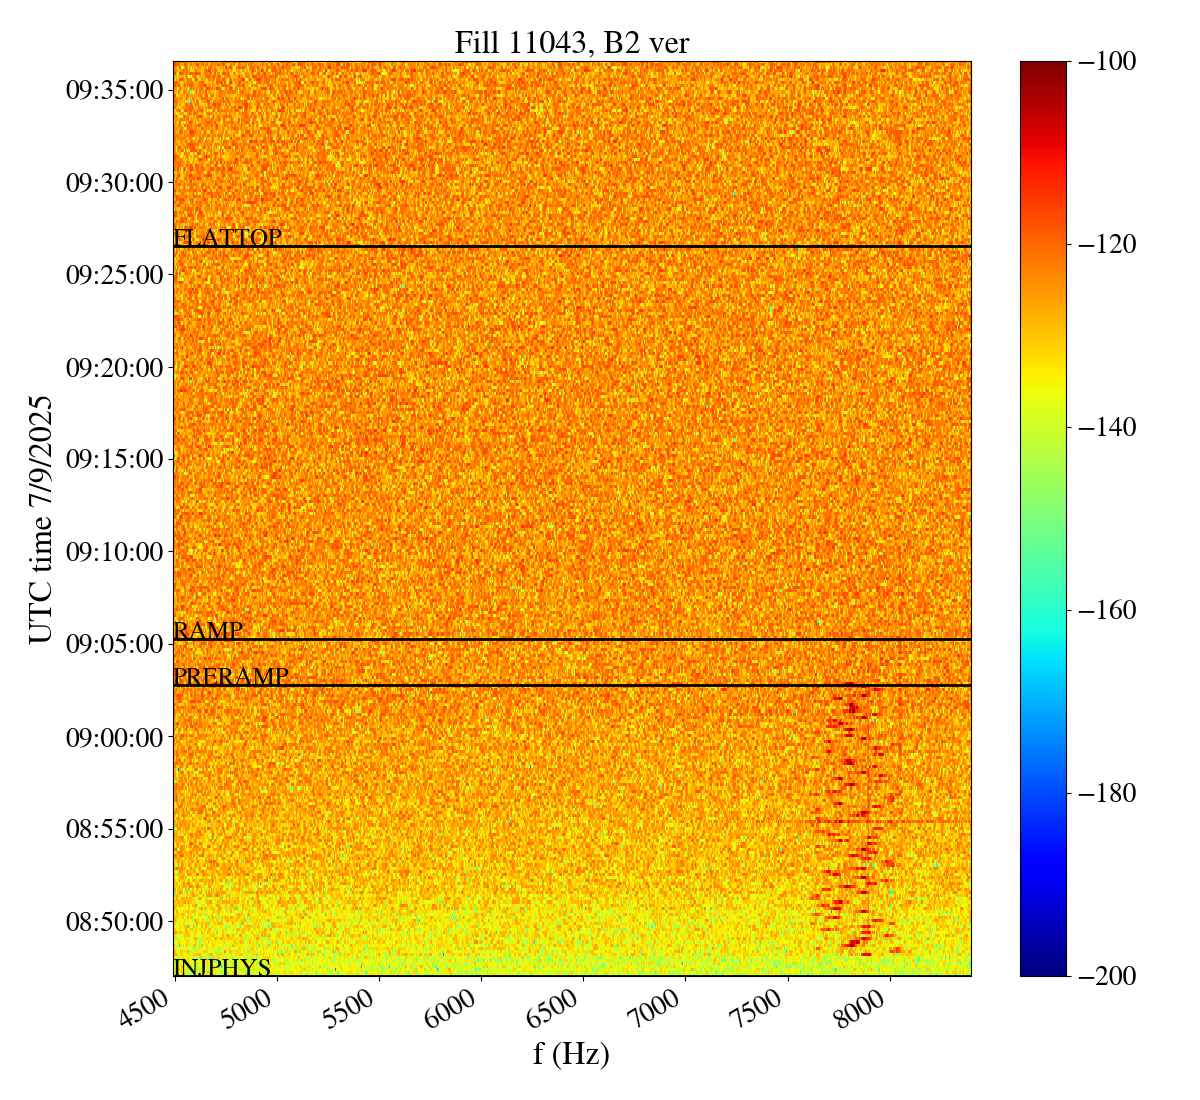The width and height of the screenshot is (1200, 1100).
Task: Select the FLATTOP phase marker label
Action: click(x=227, y=238)
